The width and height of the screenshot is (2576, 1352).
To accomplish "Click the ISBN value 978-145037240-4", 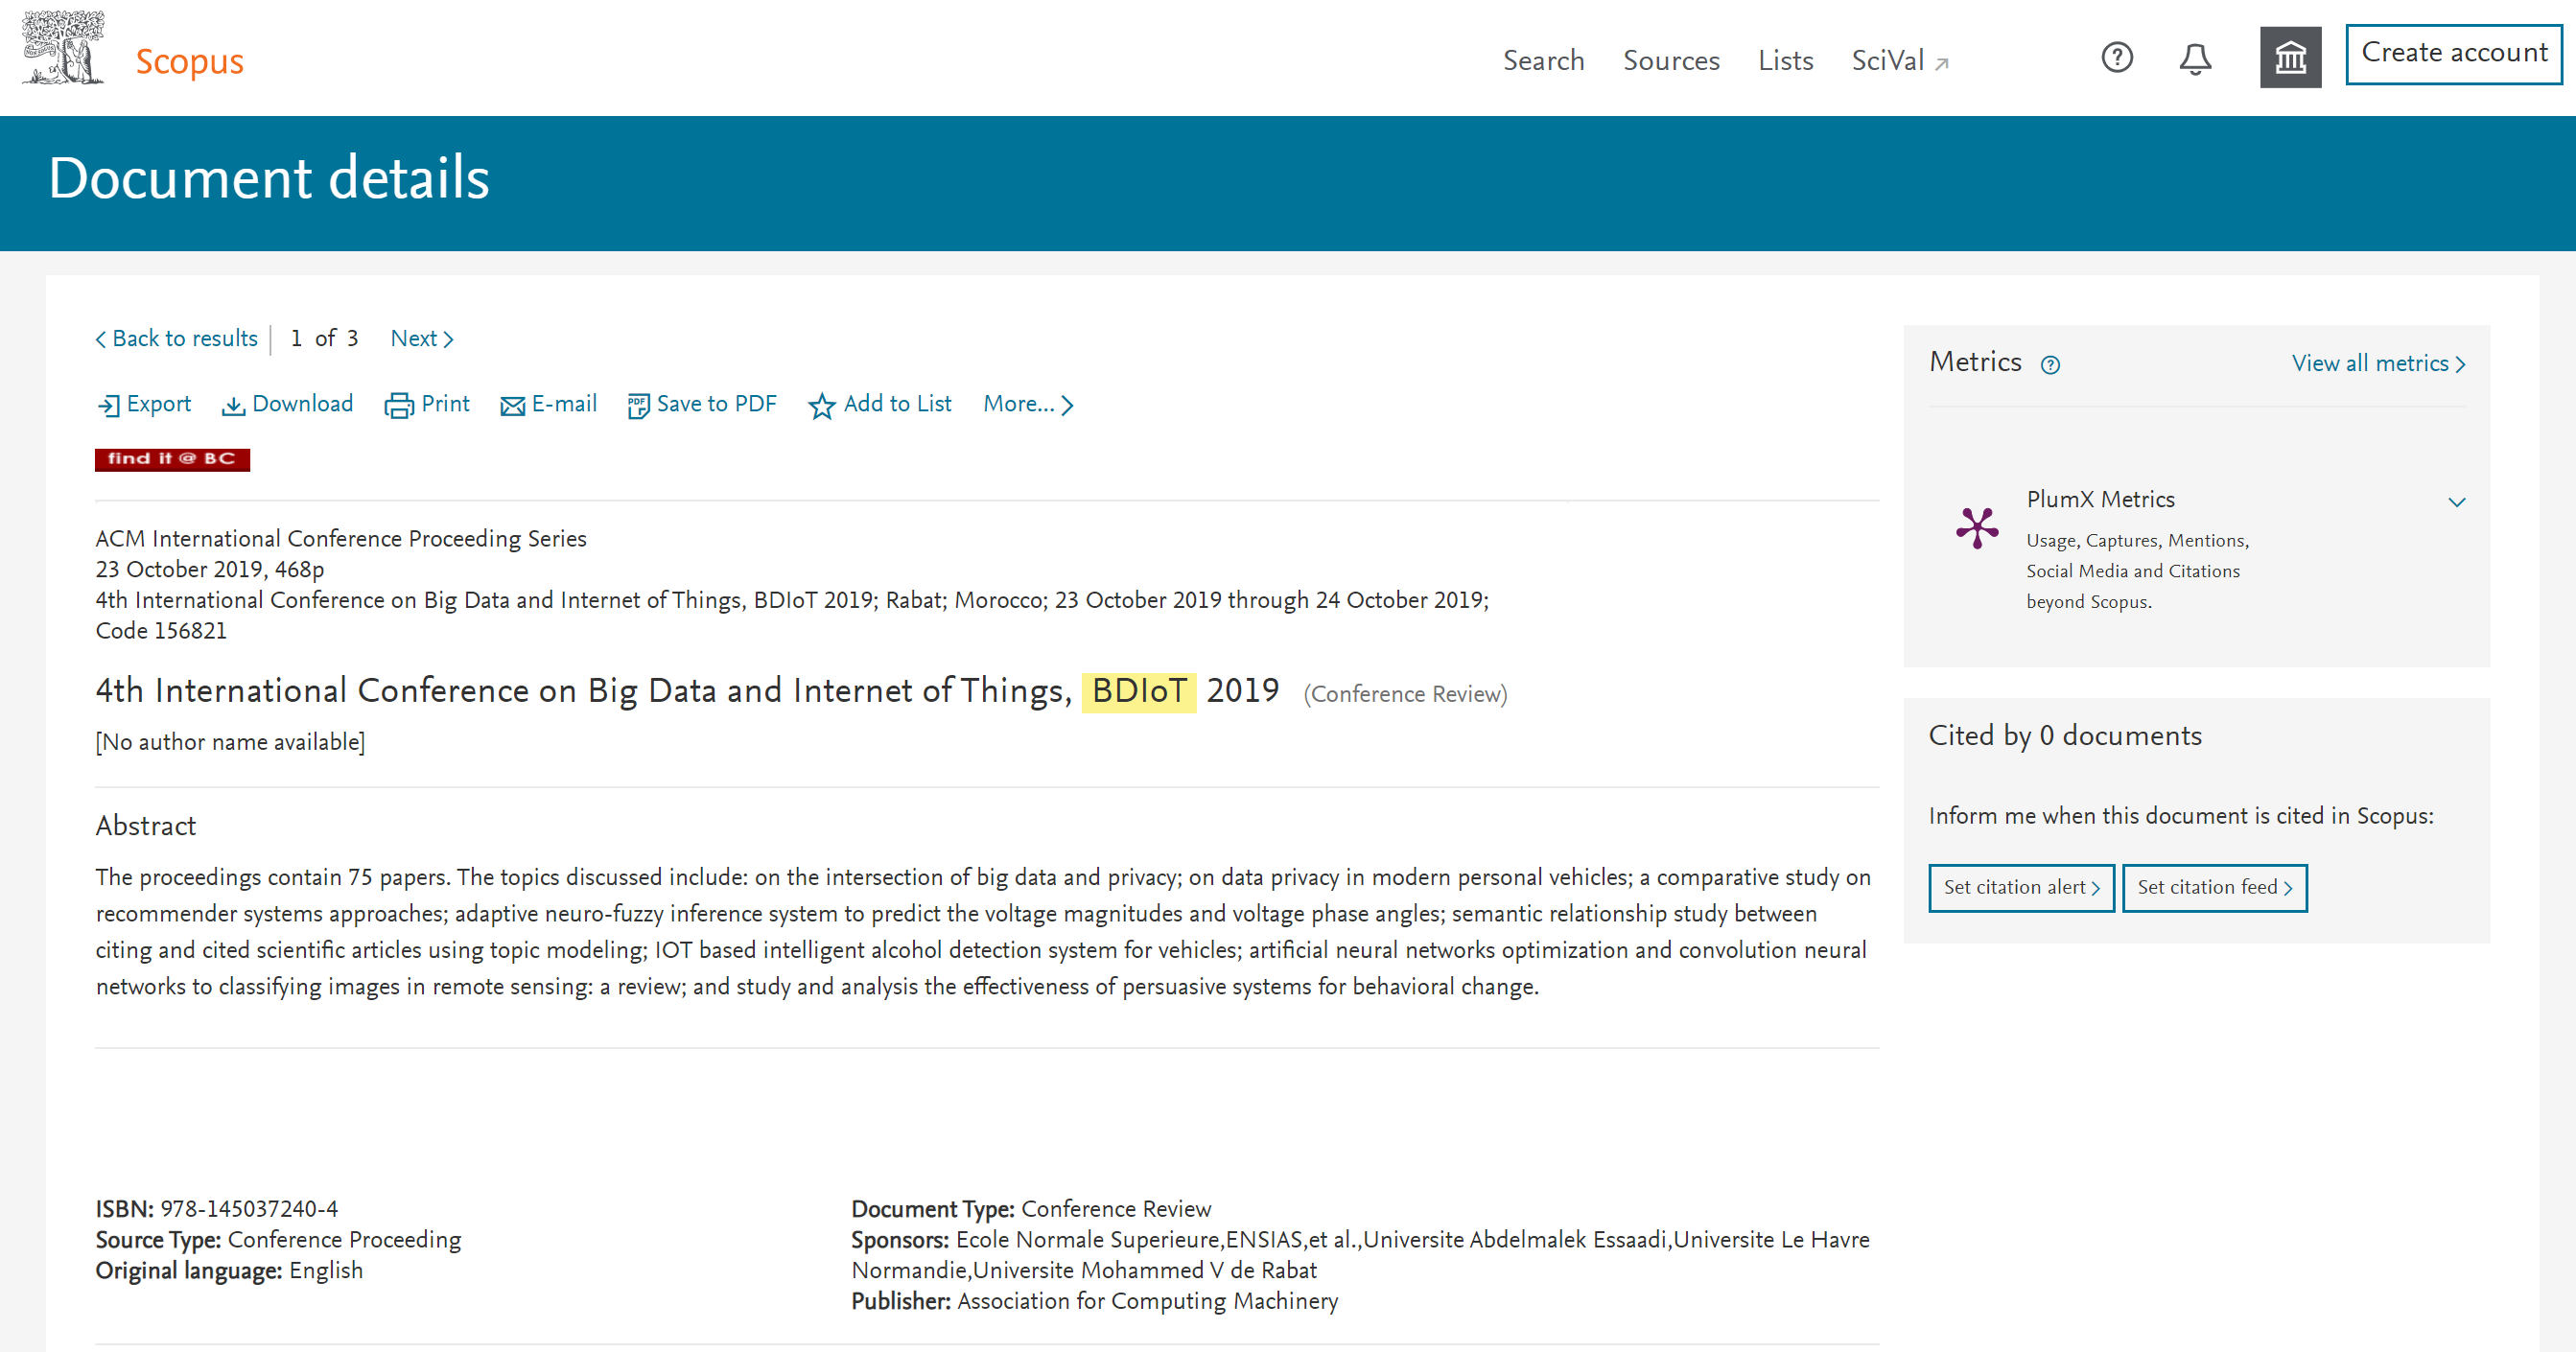I will click(249, 1209).
